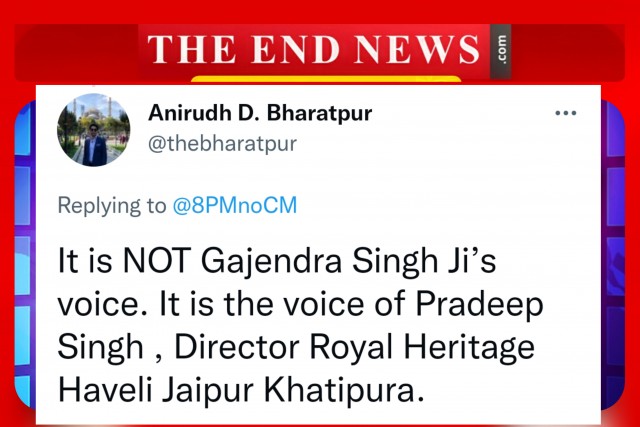Click the yellow bar beneath the logo
640x427 pixels.
click(326, 79)
